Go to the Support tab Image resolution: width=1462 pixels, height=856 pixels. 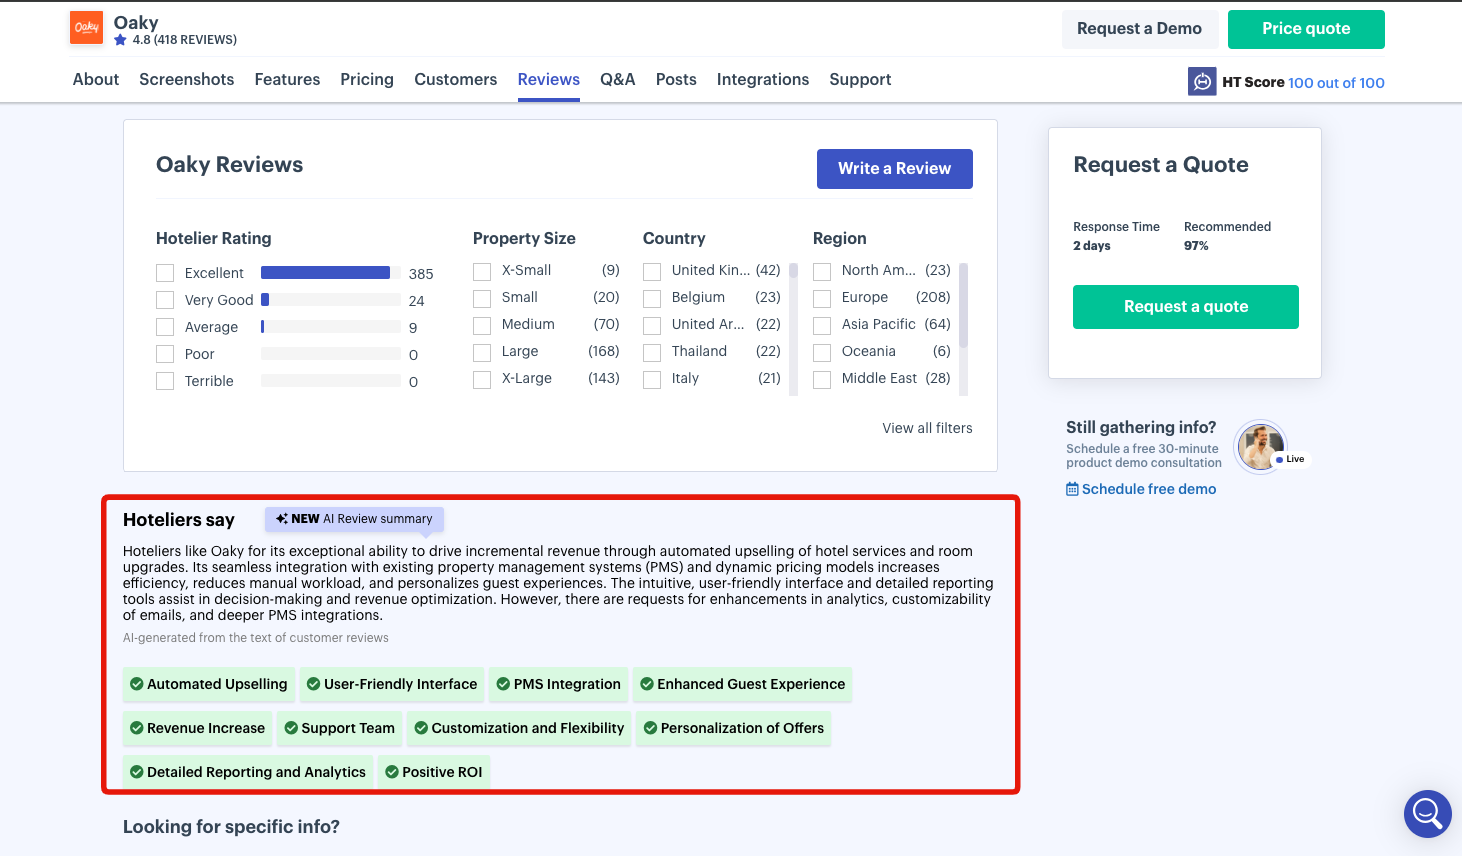860,79
